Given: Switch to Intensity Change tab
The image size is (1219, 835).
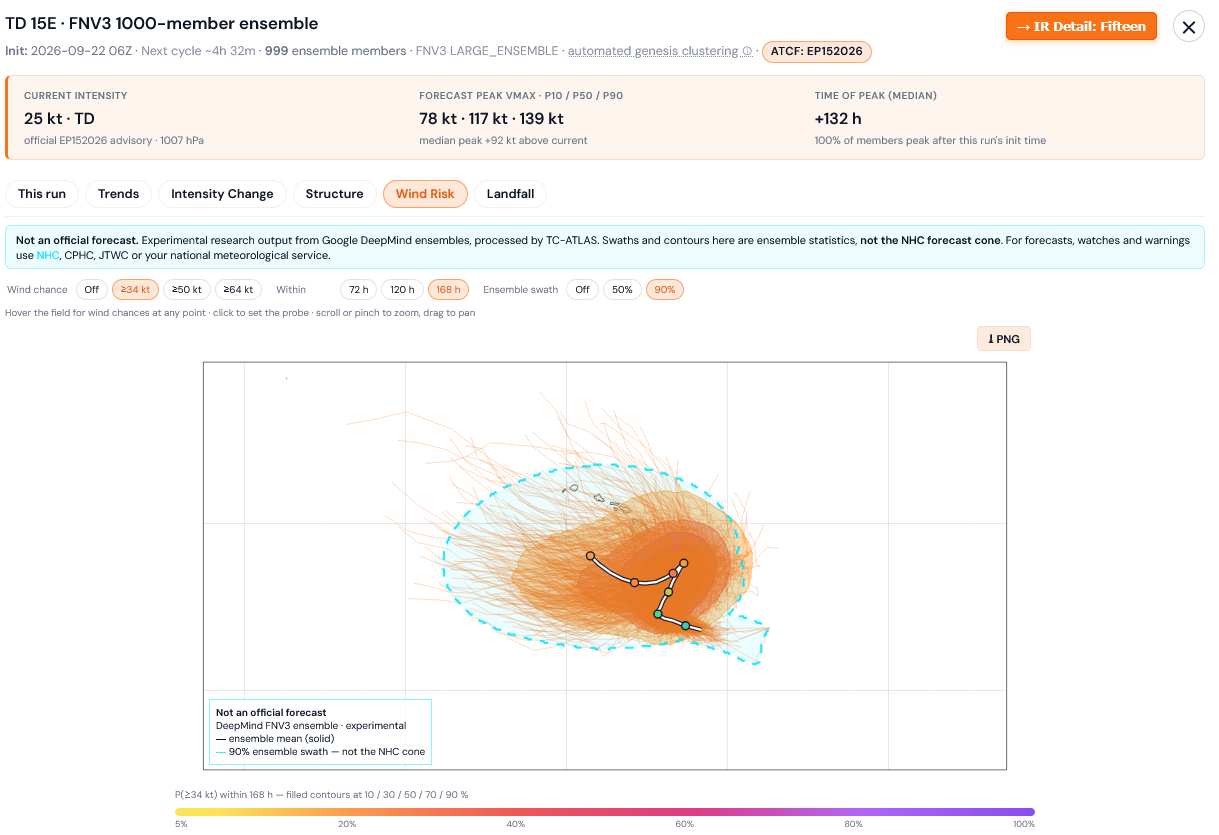Looking at the screenshot, I should pyautogui.click(x=222, y=194).
